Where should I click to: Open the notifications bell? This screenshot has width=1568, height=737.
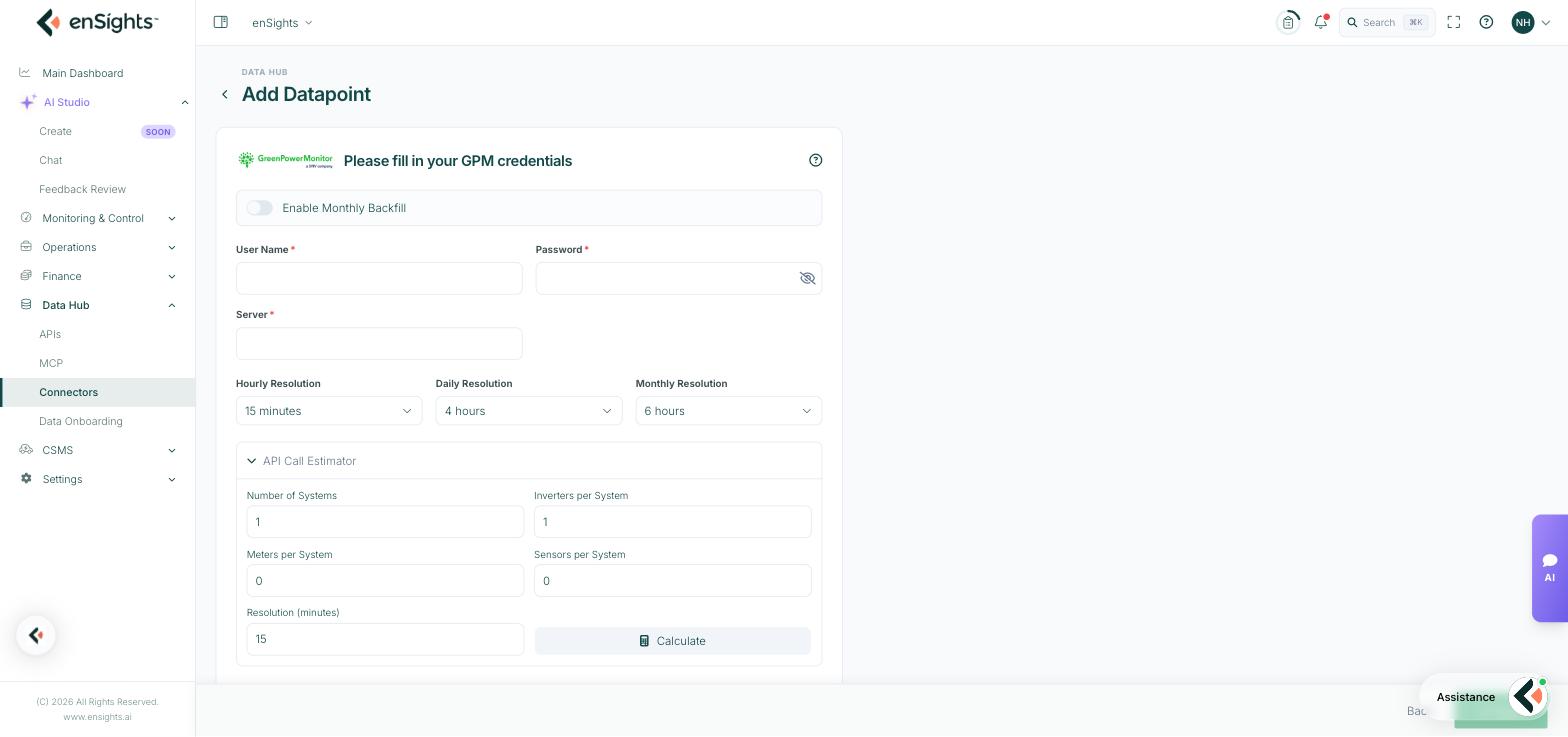(x=1321, y=22)
